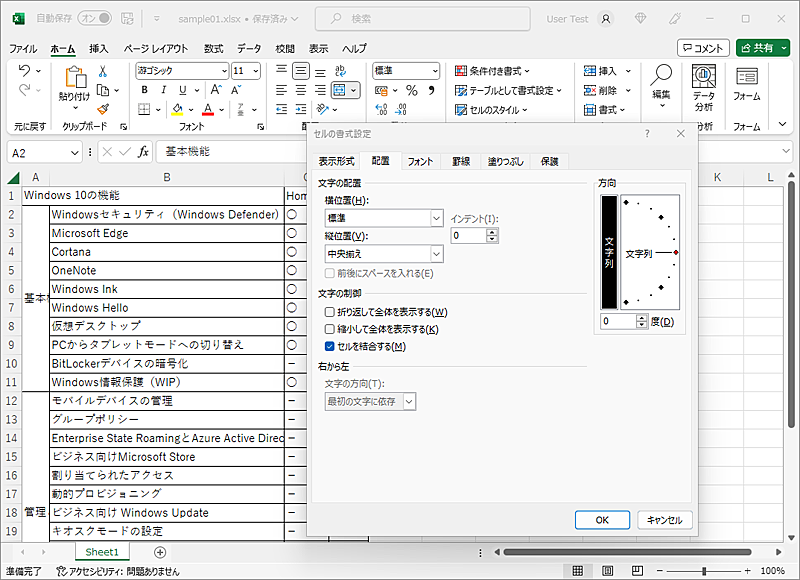Open the 縦位置 中央揃え dropdown
The image size is (800, 580).
tap(436, 254)
